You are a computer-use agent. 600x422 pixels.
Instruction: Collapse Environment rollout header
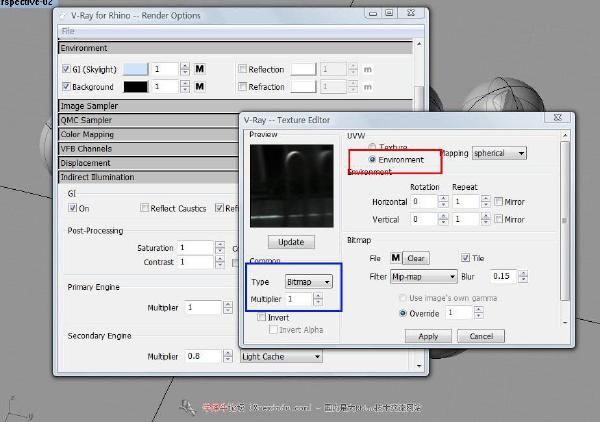click(x=236, y=48)
